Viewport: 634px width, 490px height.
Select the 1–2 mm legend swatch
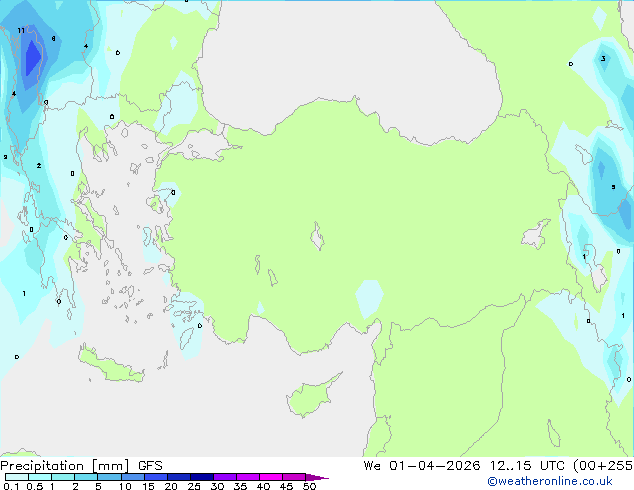tap(63, 477)
